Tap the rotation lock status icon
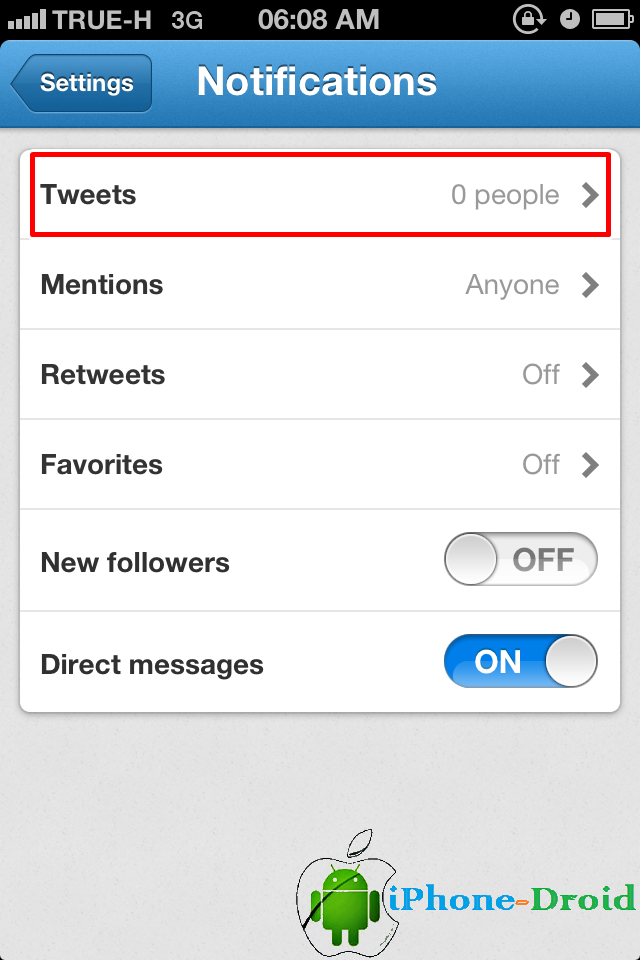Screen dimensions: 640x960 [x=529, y=19]
